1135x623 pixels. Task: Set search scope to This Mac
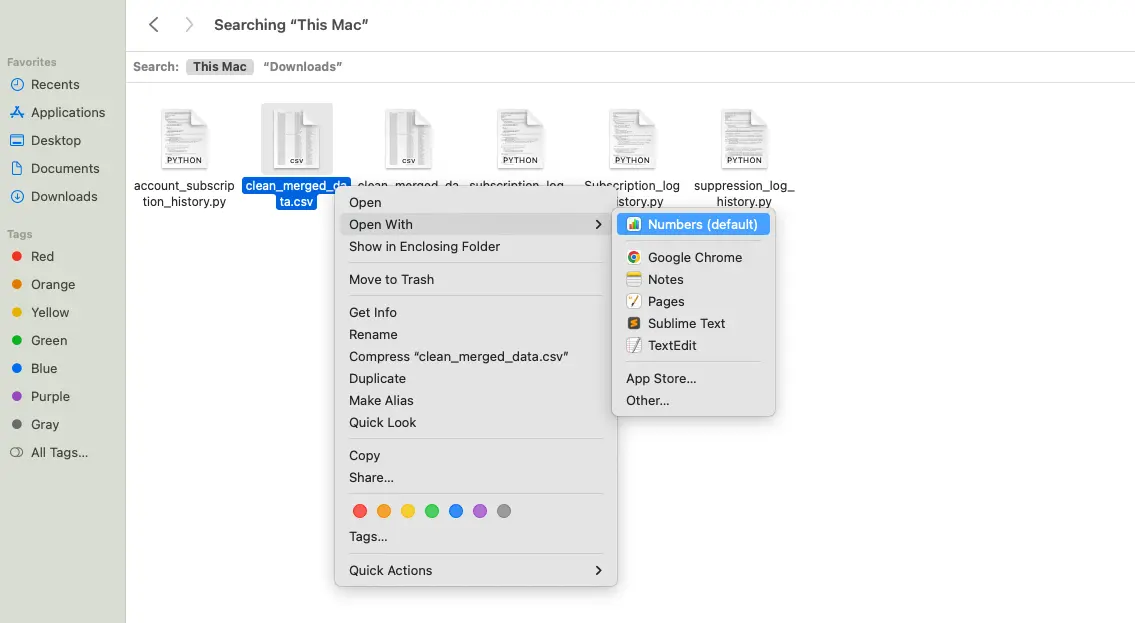(219, 67)
